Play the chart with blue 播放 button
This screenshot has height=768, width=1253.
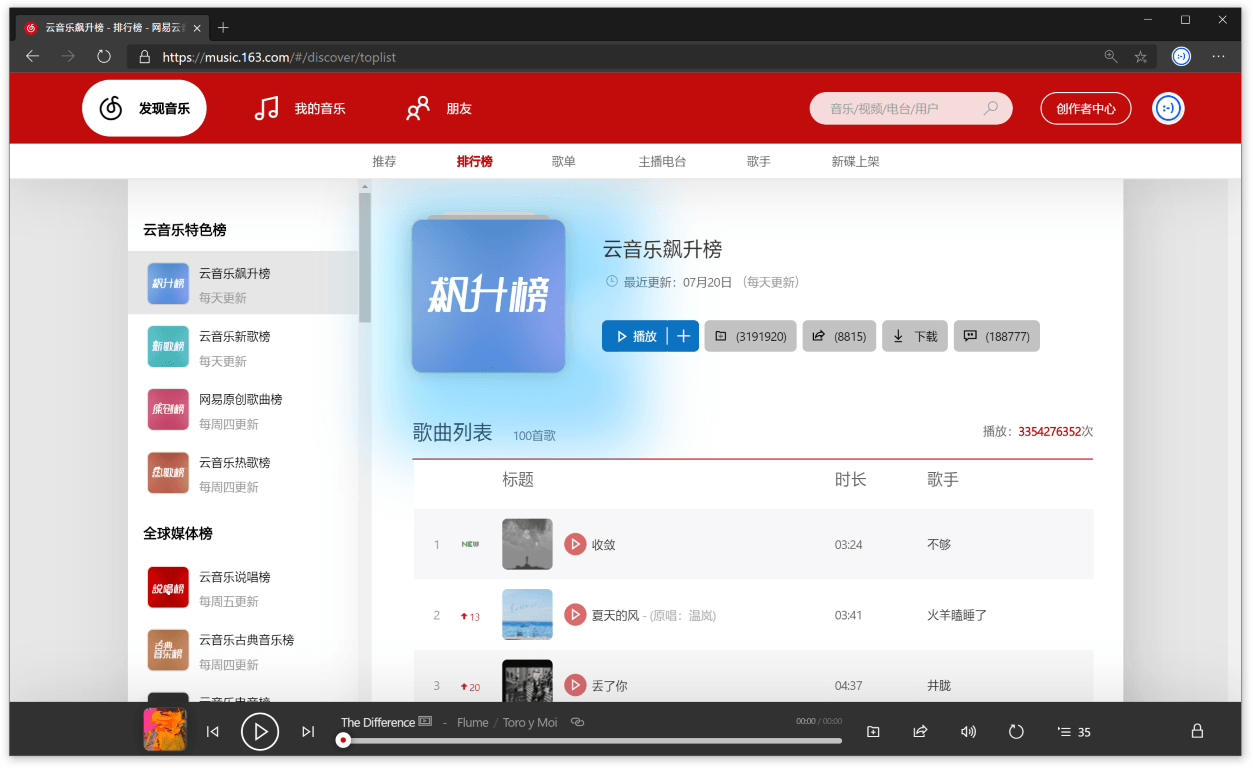coord(634,337)
